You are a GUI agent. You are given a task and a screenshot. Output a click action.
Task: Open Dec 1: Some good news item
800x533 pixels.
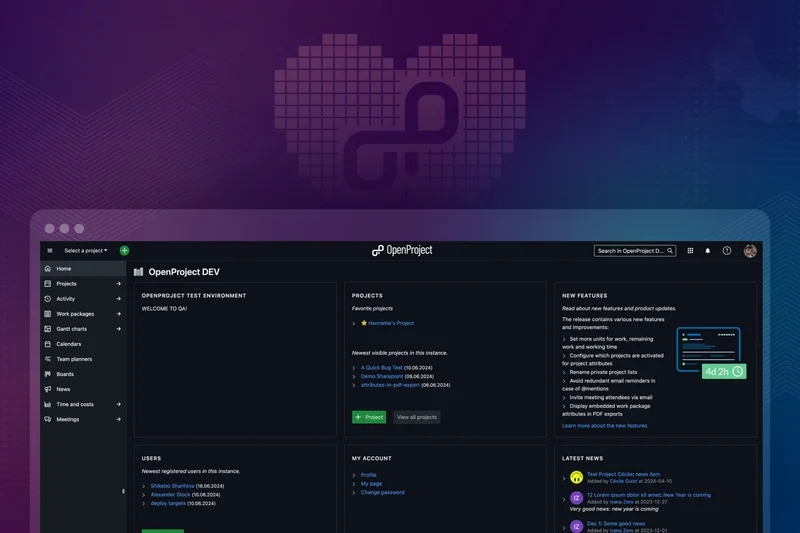616,524
